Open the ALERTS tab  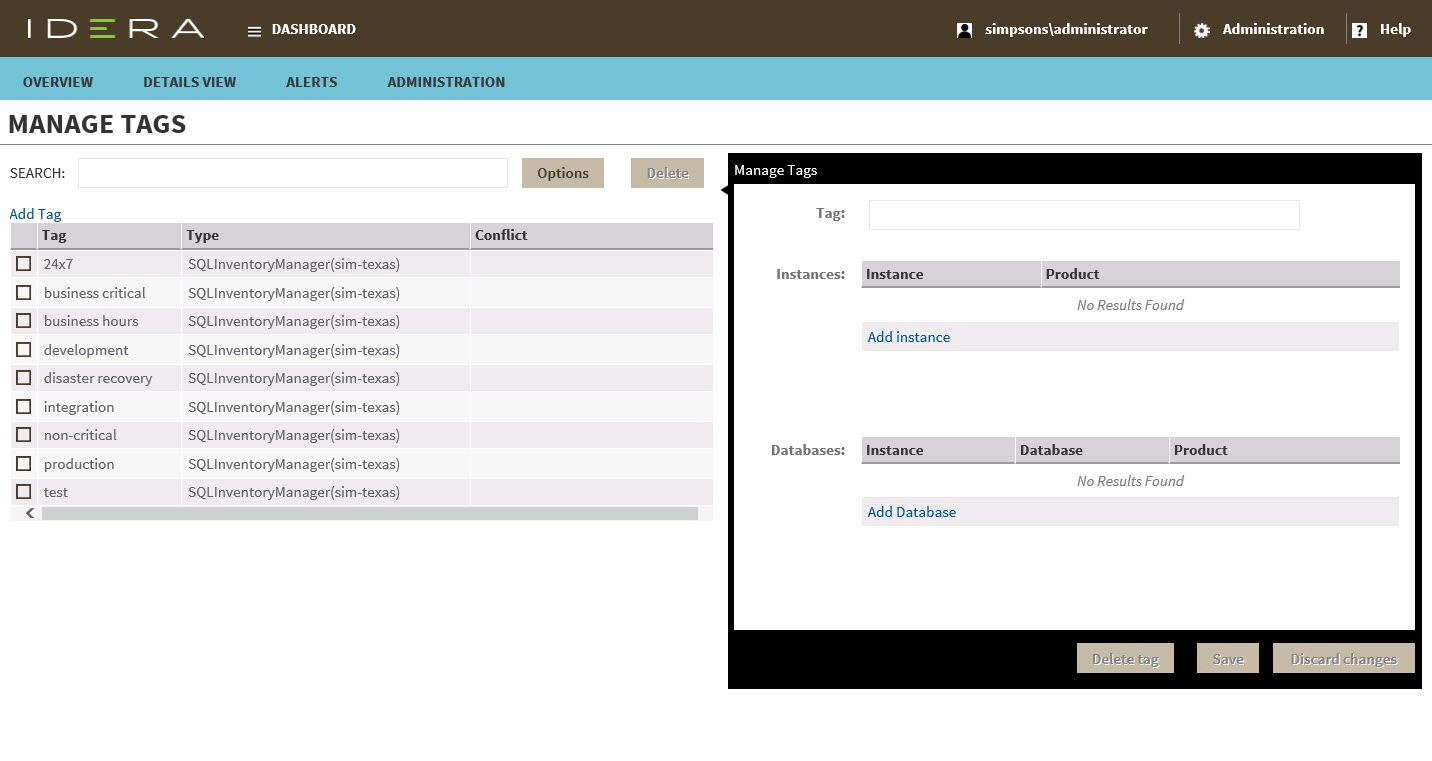[x=311, y=81]
